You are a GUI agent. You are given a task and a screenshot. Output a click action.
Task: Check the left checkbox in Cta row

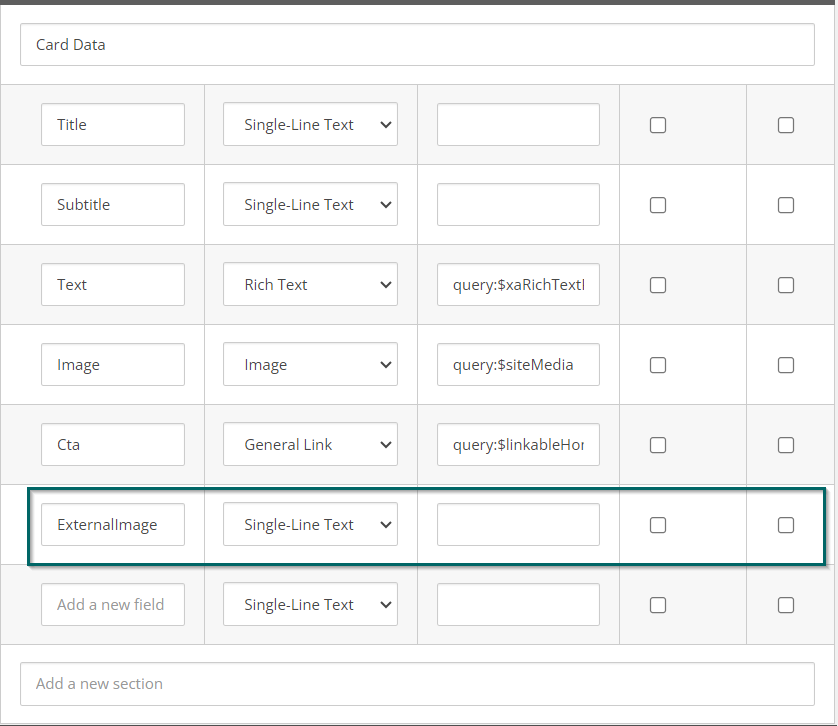pyautogui.click(x=658, y=445)
